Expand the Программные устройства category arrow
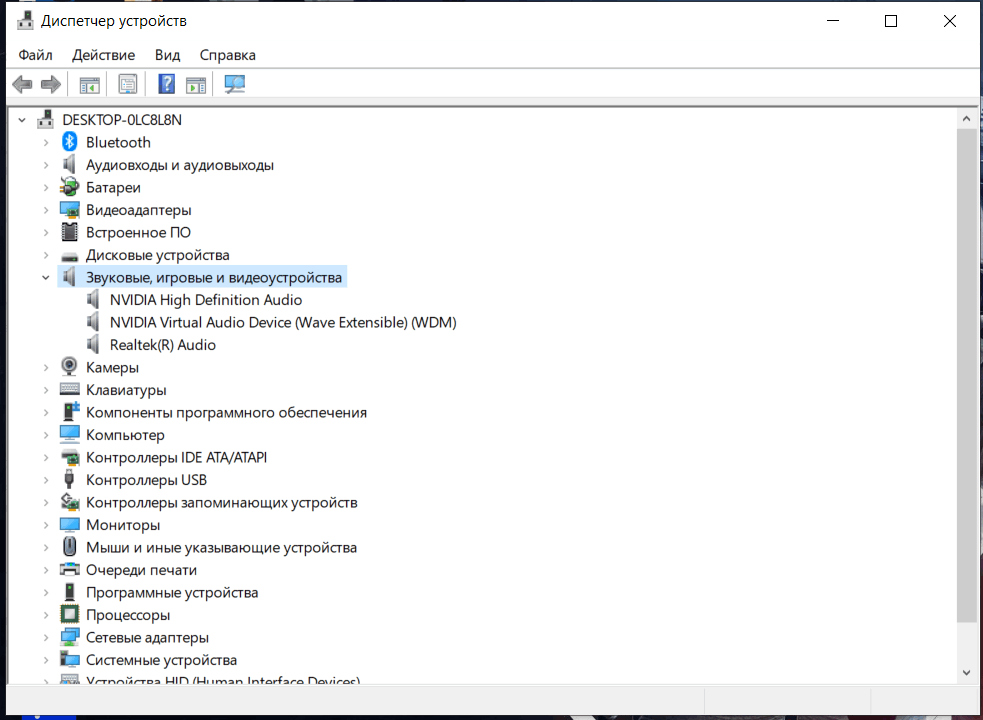The image size is (983, 720). [x=46, y=593]
